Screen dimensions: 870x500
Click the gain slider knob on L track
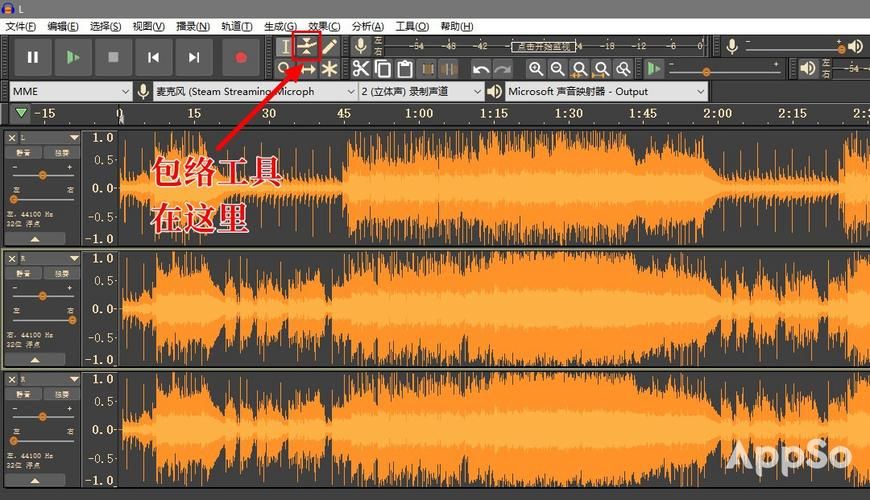pos(42,174)
